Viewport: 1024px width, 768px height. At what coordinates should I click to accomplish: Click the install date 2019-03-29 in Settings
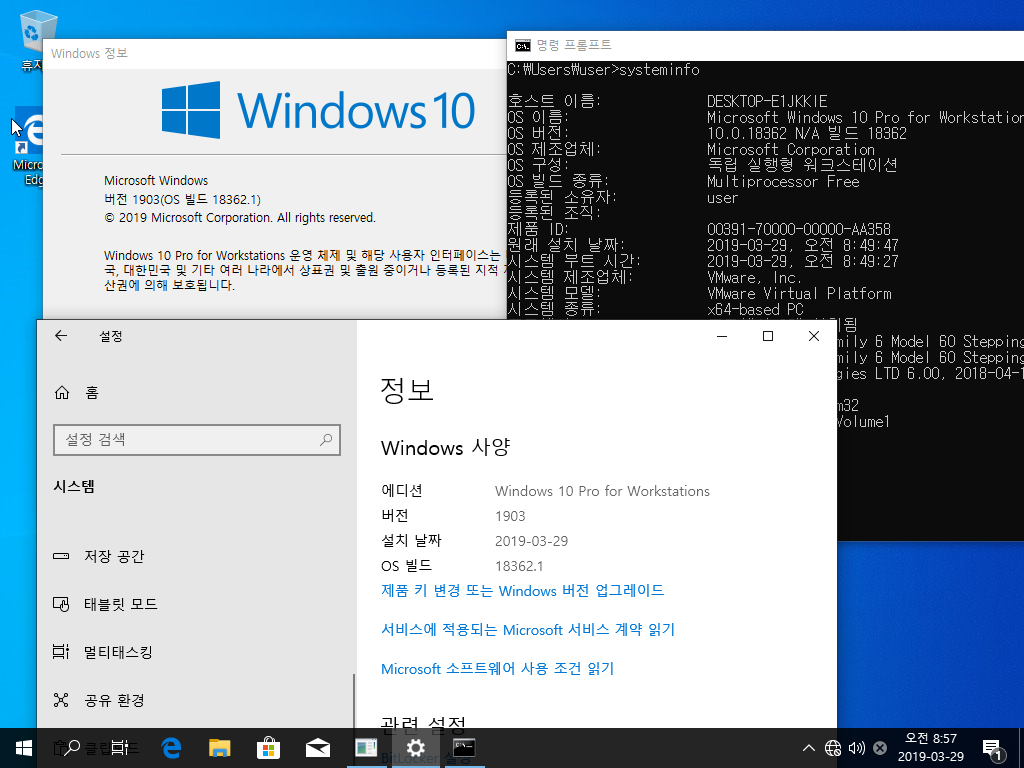[532, 541]
